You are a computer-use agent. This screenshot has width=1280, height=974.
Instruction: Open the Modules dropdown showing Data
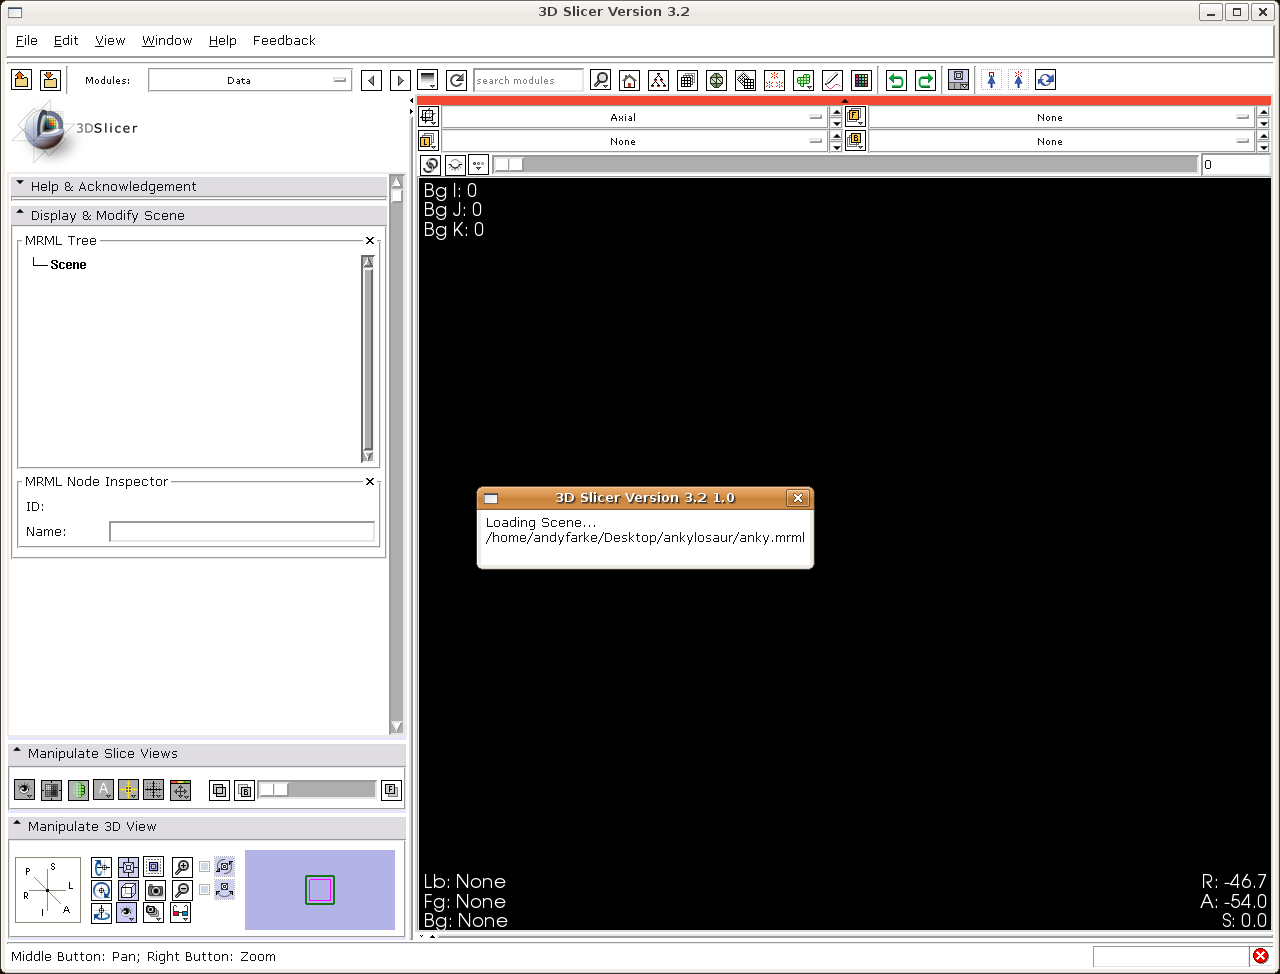[x=250, y=80]
